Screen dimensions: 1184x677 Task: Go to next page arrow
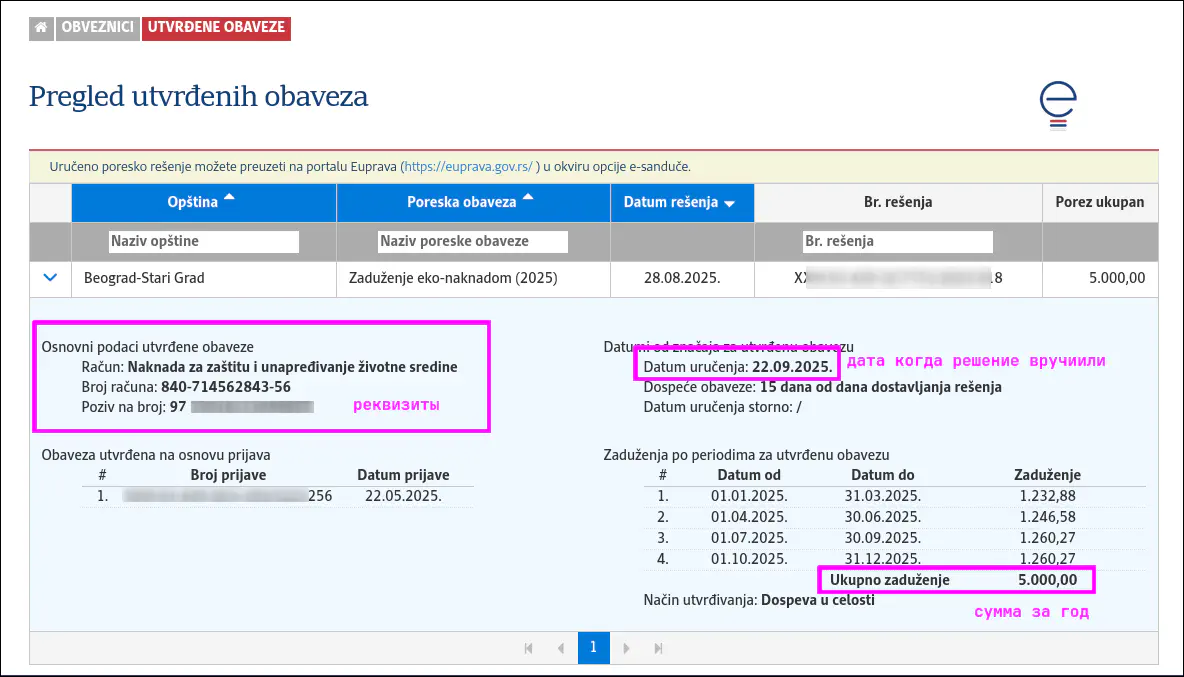626,648
